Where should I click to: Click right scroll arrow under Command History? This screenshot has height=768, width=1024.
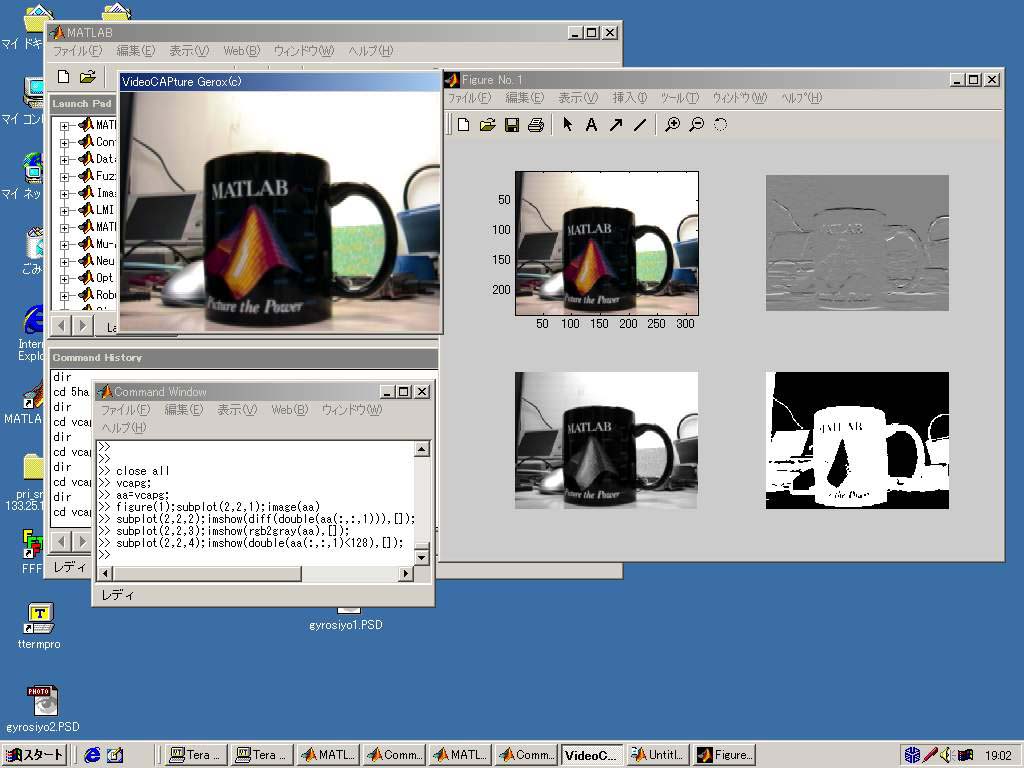tap(82, 541)
